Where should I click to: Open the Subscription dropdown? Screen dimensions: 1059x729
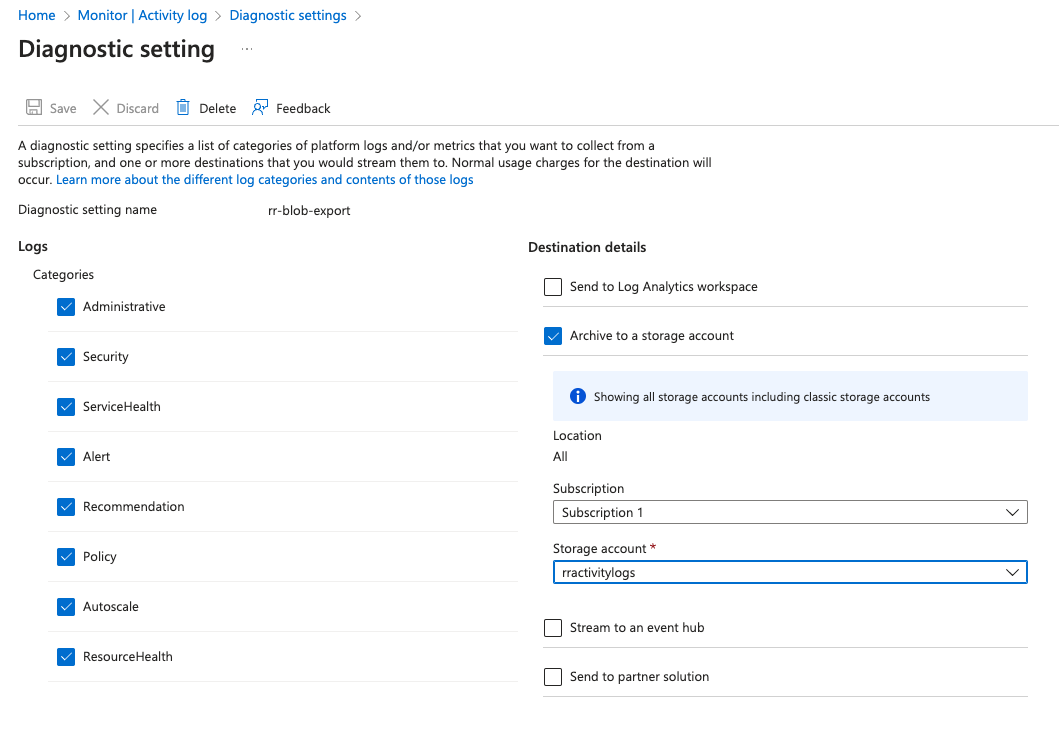tap(789, 512)
